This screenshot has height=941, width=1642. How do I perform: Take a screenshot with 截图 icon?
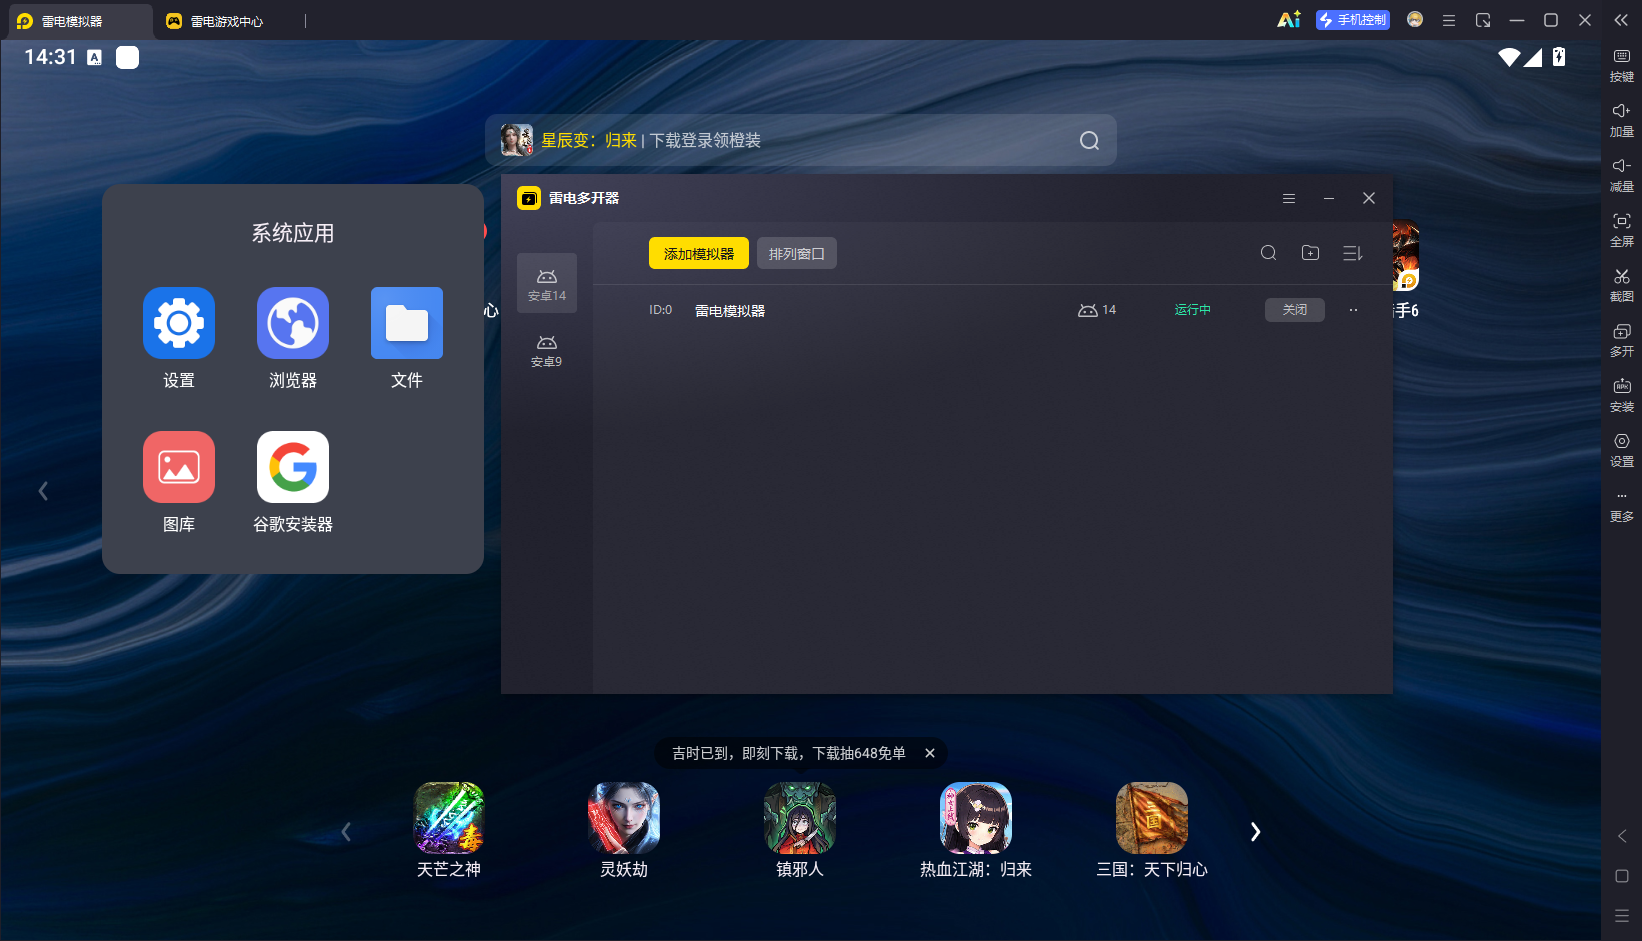coord(1622,285)
